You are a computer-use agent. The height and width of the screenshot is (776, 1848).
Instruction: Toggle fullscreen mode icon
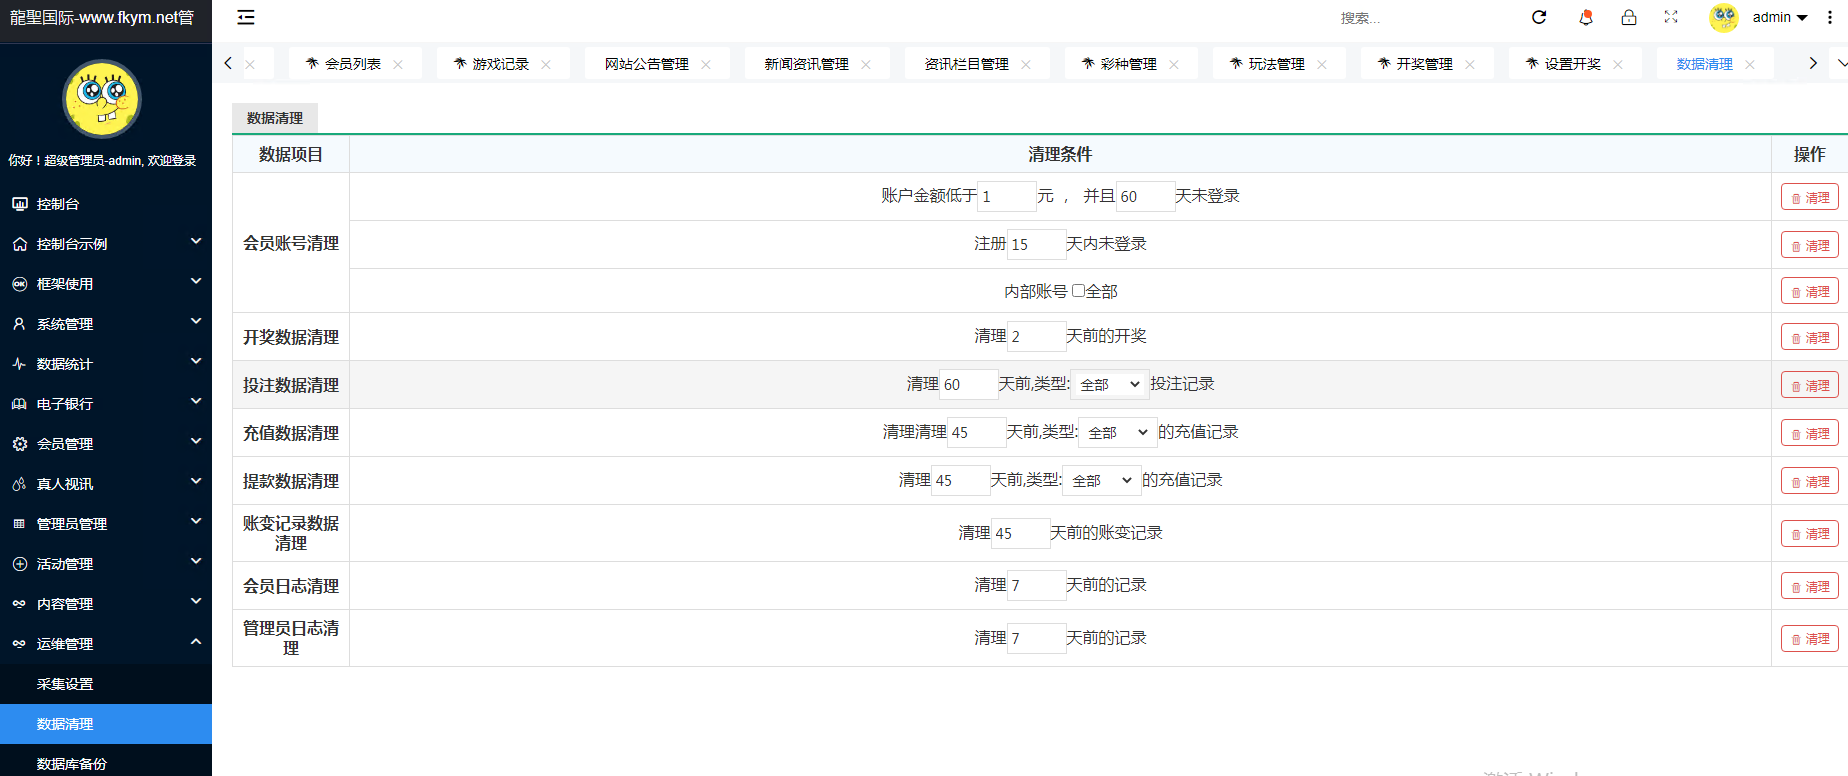[1671, 17]
